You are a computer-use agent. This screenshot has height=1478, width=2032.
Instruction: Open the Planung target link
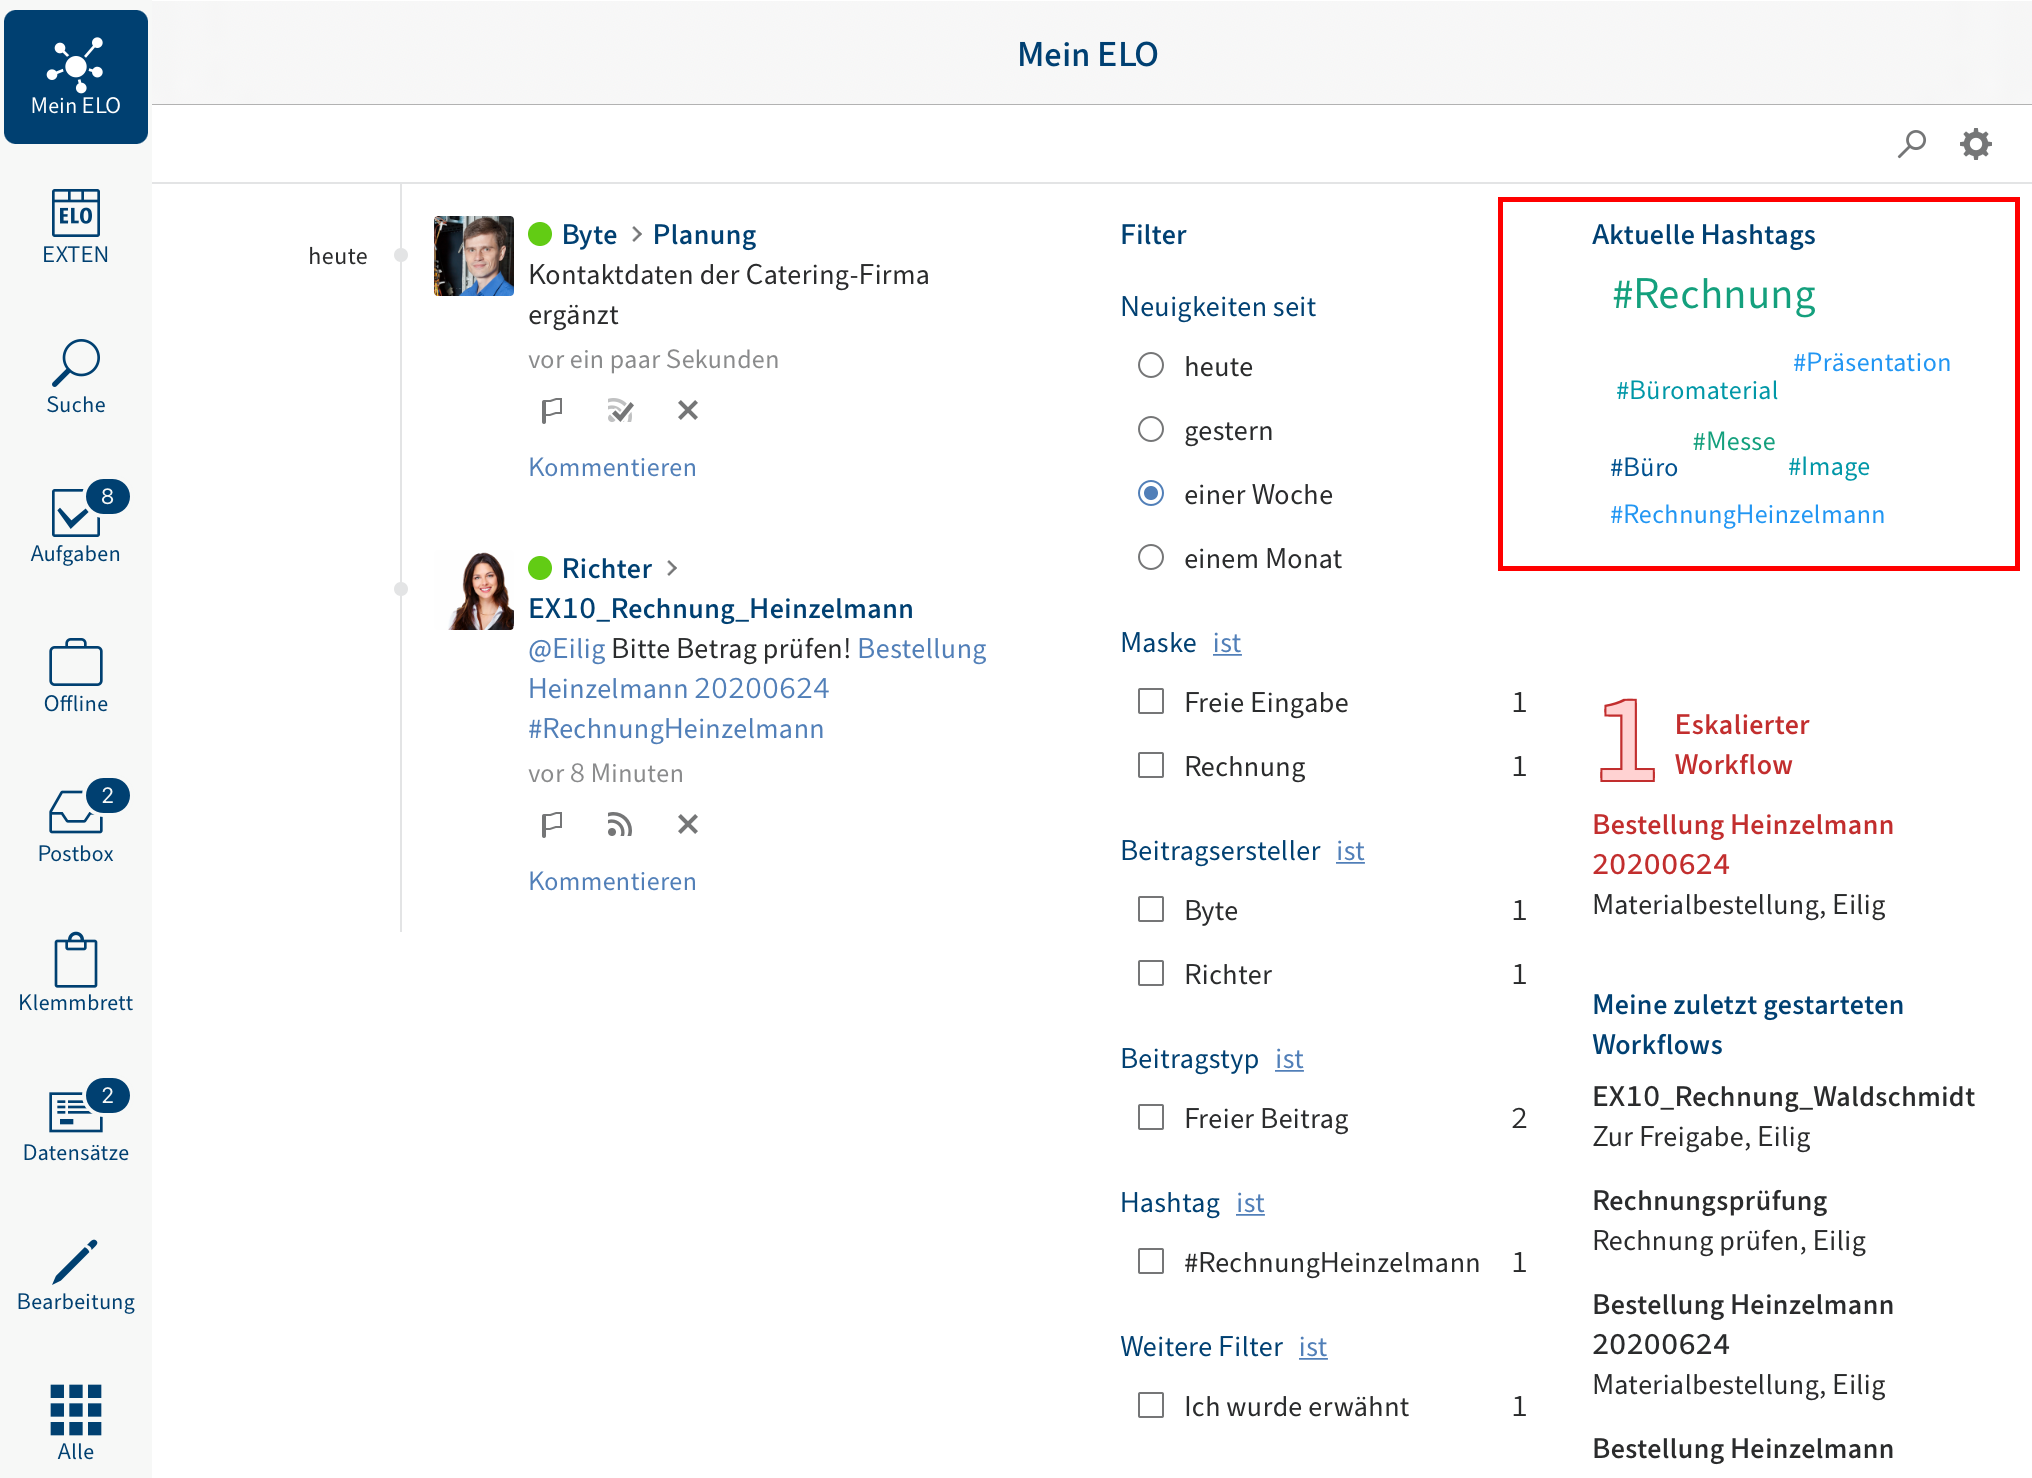(x=704, y=235)
